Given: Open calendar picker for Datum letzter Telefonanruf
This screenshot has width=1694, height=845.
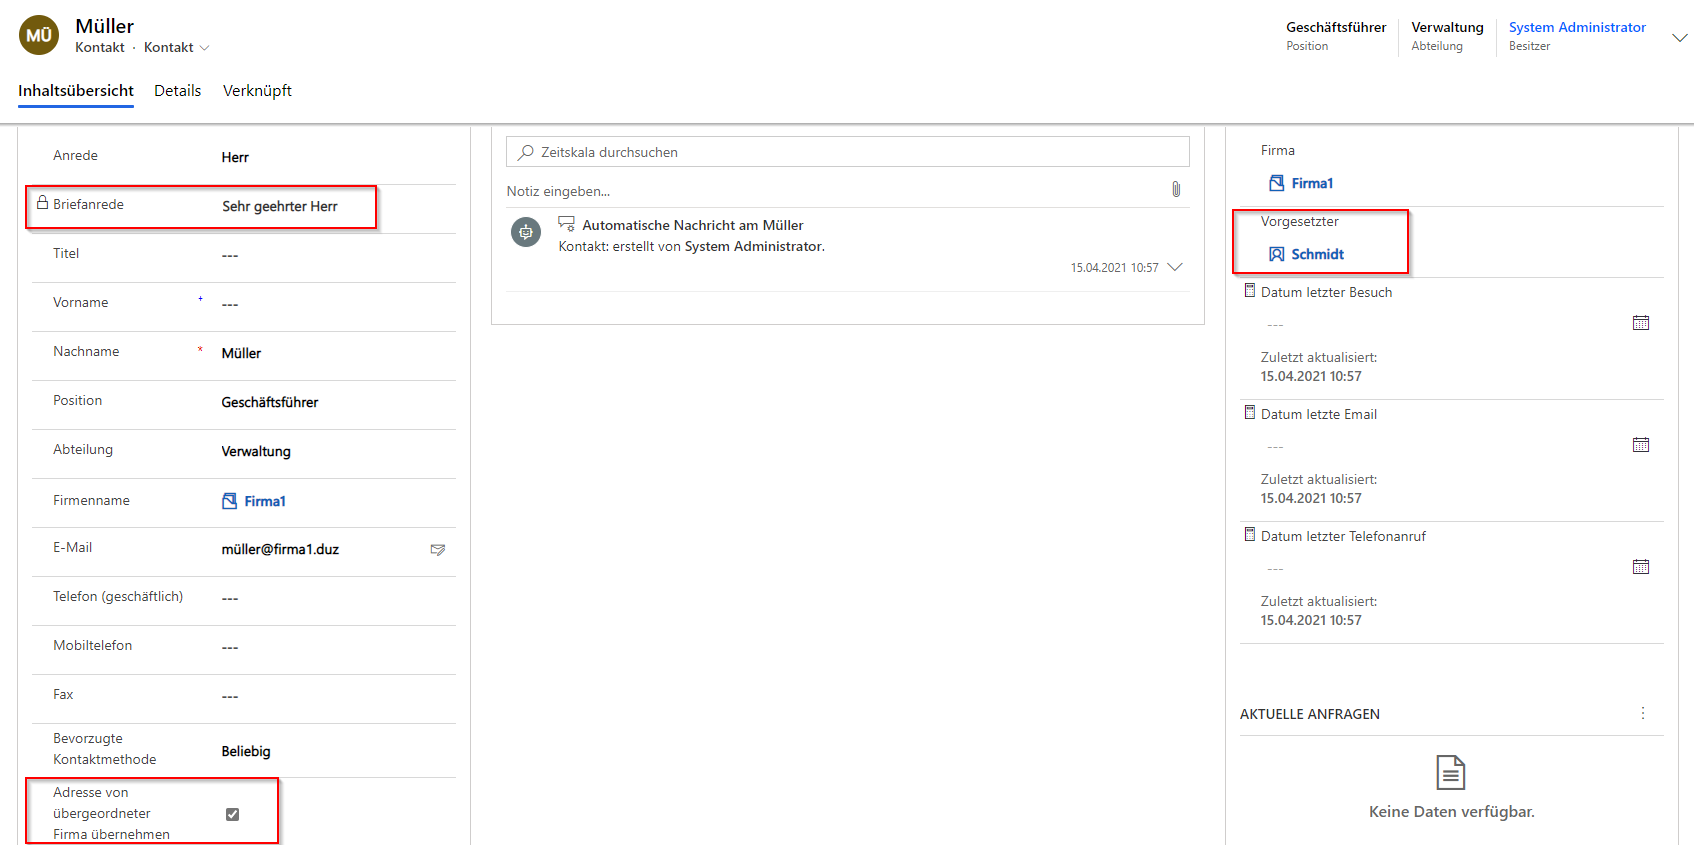Looking at the screenshot, I should (1640, 567).
